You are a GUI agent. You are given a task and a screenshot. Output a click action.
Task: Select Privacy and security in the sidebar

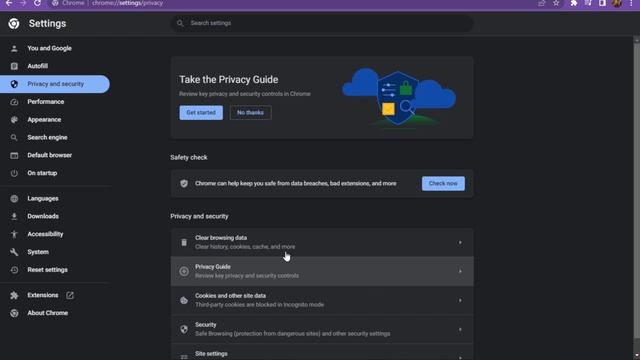[55, 84]
